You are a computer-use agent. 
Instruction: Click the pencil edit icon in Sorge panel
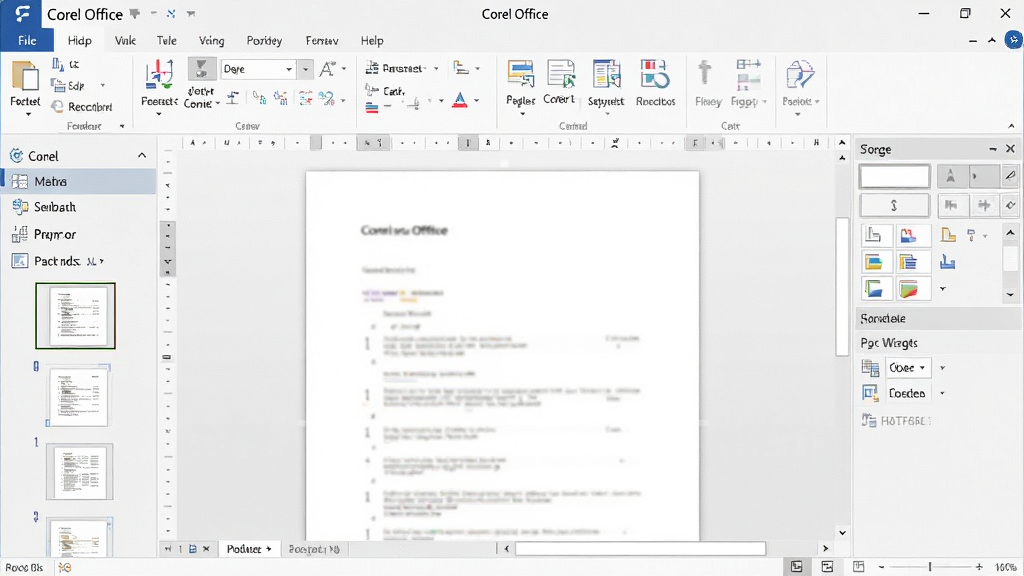pos(1010,176)
